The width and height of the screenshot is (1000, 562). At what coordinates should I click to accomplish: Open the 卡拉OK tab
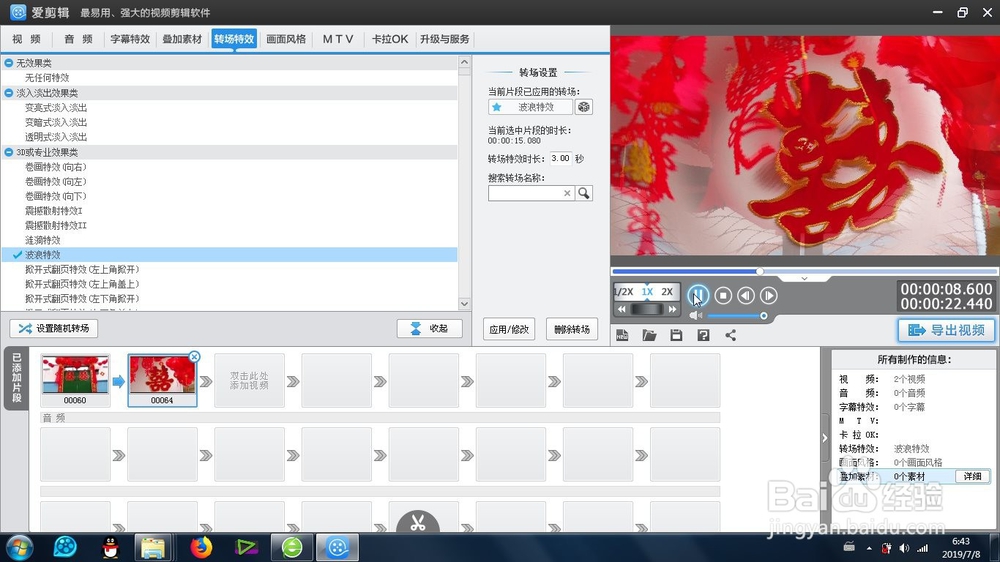(390, 39)
